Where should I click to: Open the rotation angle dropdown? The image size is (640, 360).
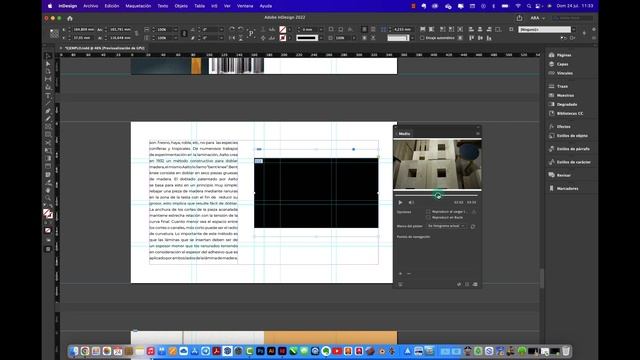tap(221, 30)
